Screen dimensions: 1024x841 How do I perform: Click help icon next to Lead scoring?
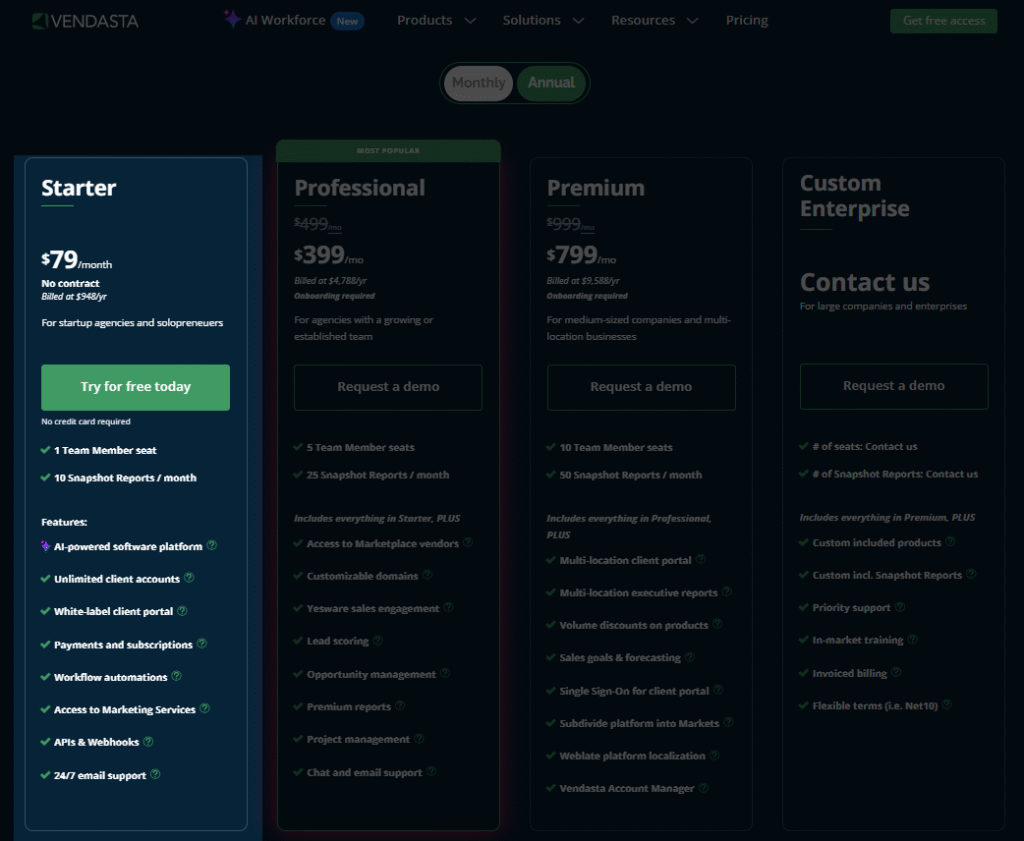click(x=378, y=640)
